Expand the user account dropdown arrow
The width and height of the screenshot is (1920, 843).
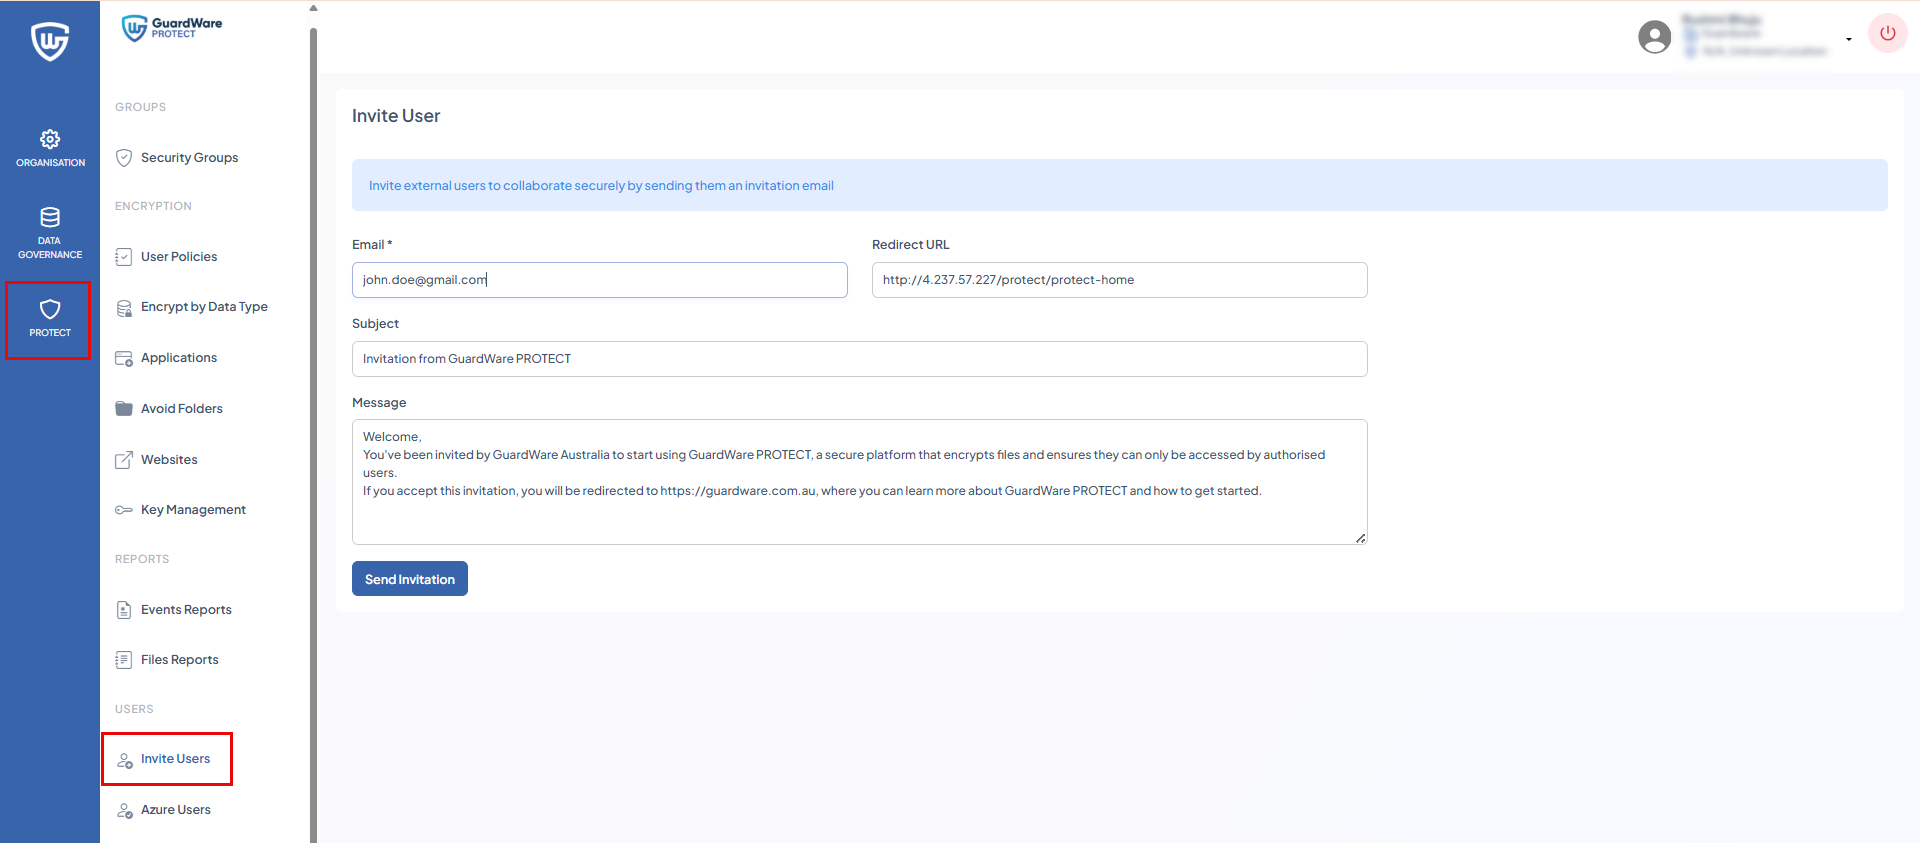[1849, 40]
